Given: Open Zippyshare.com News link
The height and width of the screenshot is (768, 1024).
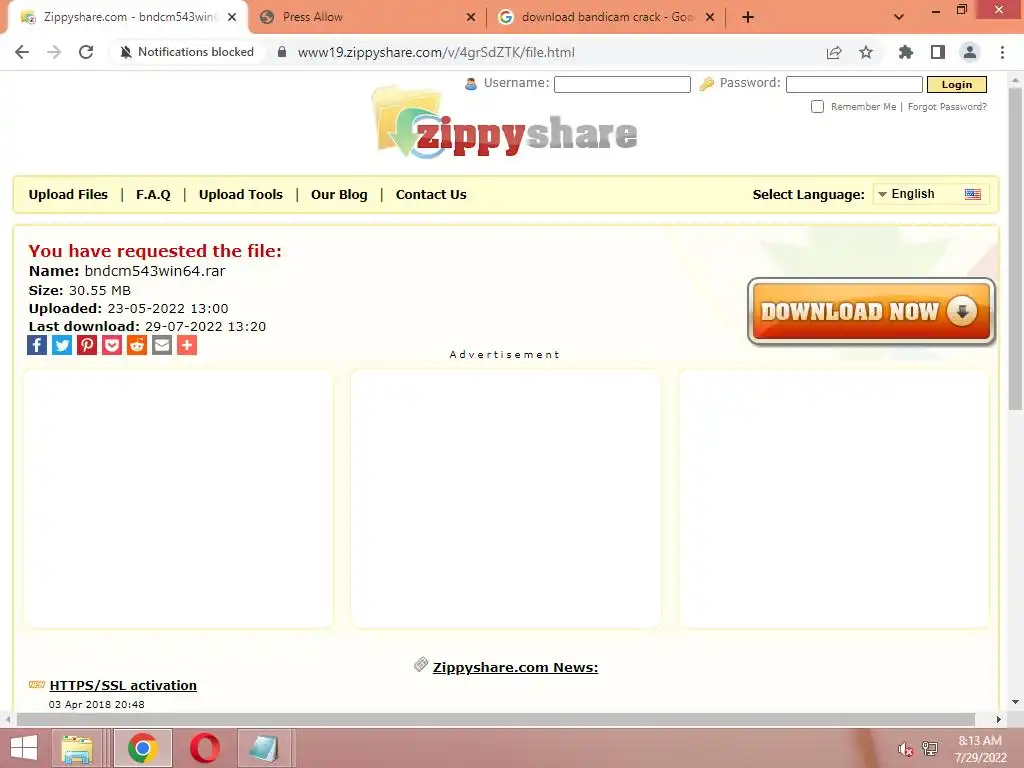Looking at the screenshot, I should click(x=515, y=667).
